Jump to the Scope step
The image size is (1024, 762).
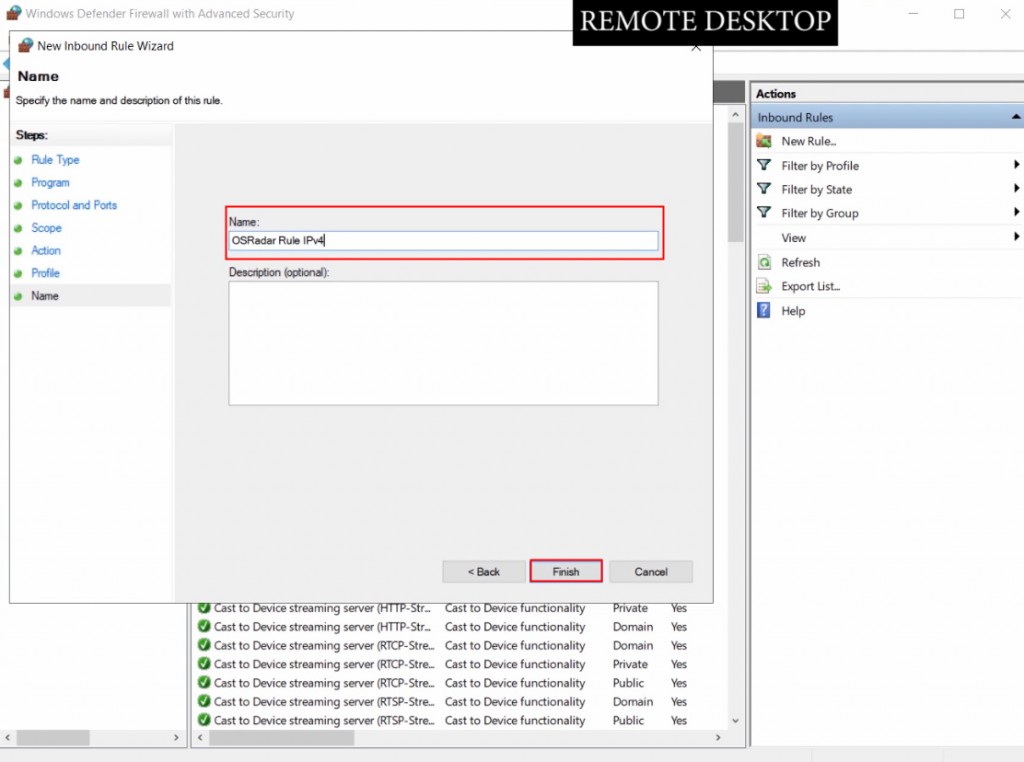tap(46, 228)
